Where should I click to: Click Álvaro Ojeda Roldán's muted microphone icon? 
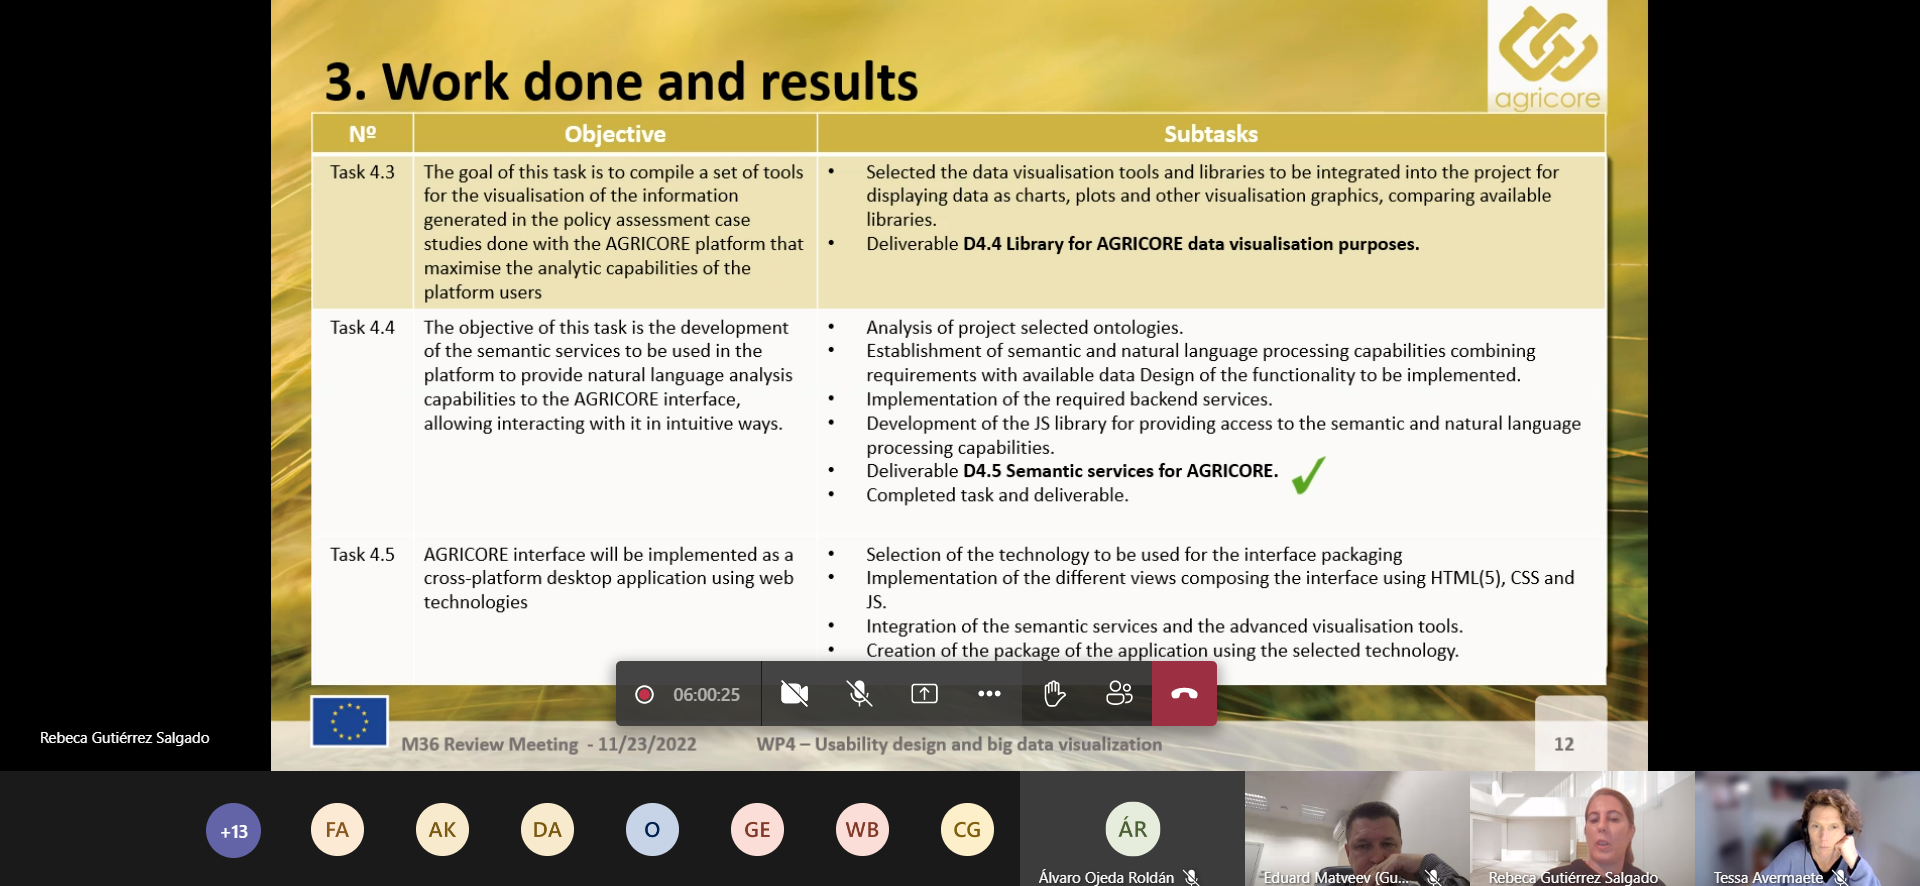tap(1191, 877)
